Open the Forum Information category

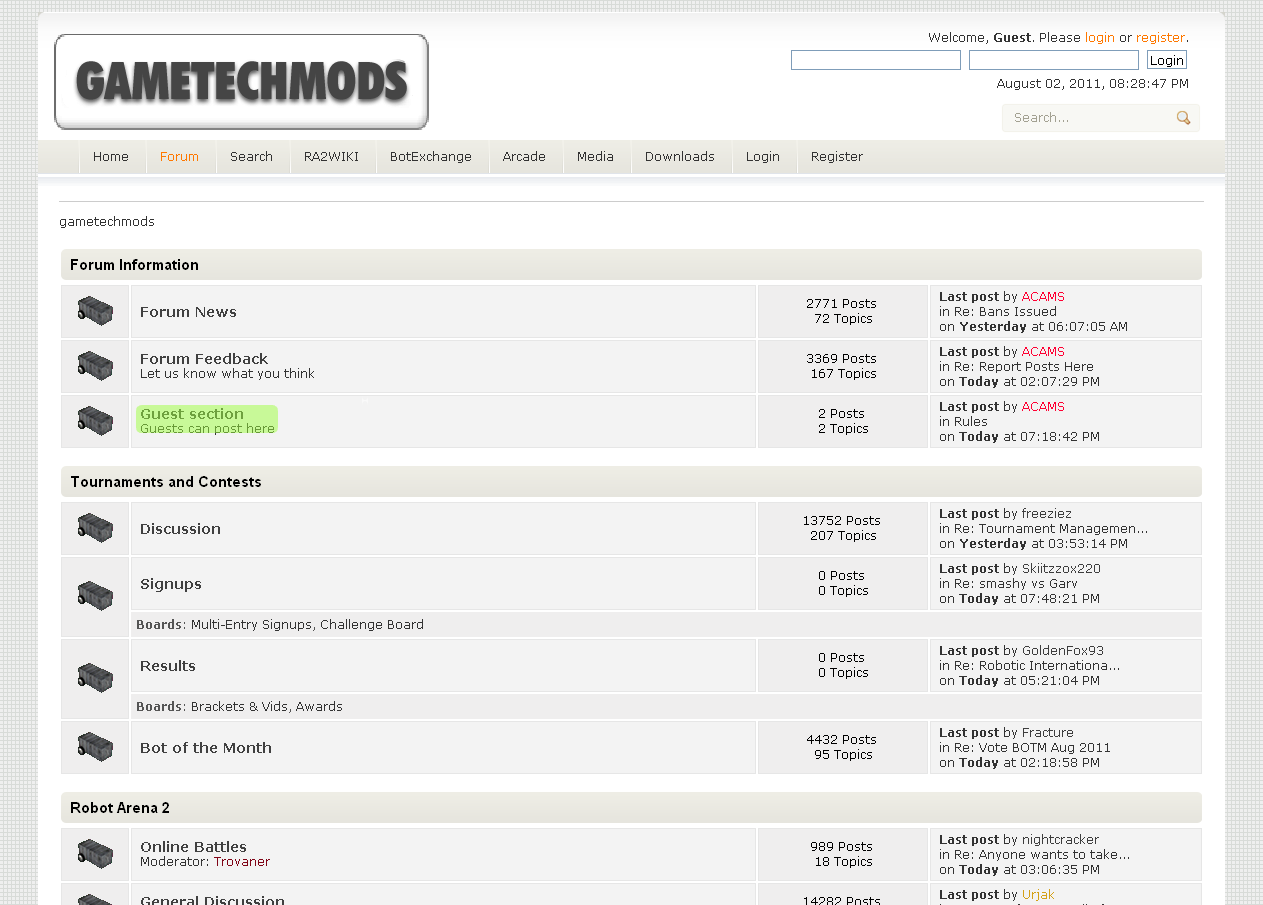click(135, 265)
